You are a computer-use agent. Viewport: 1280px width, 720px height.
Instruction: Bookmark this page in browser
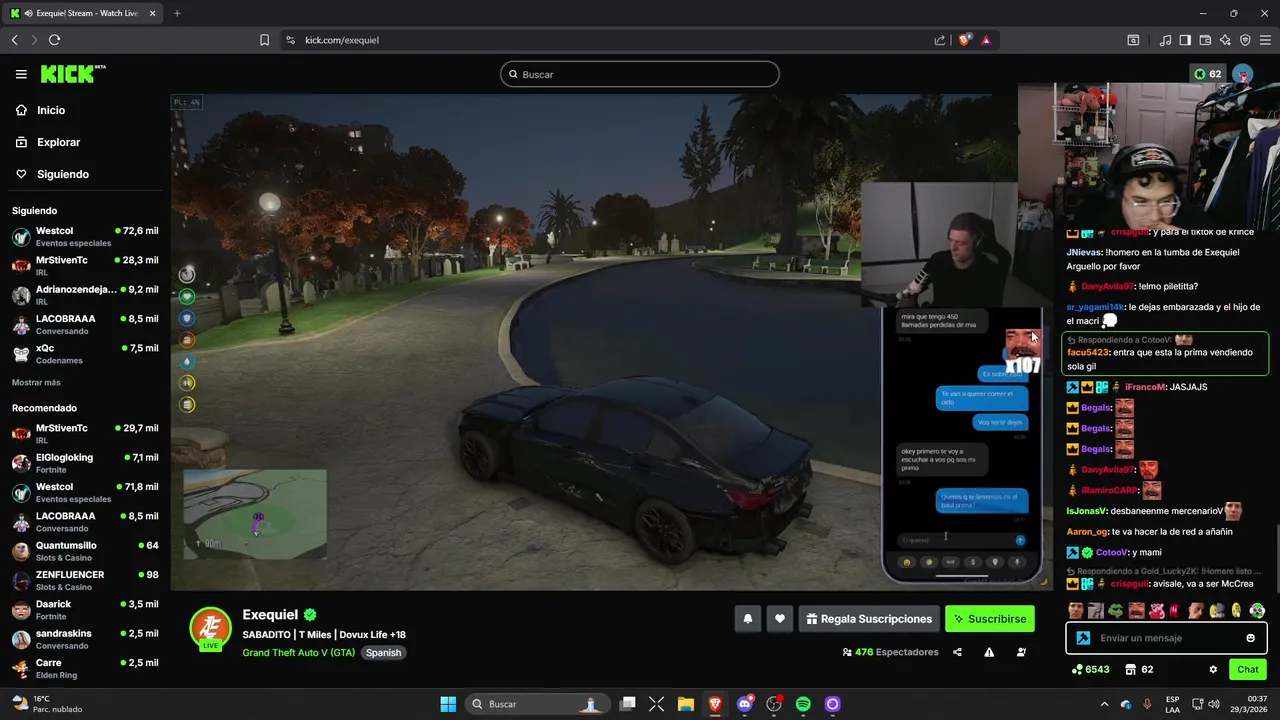coord(264,40)
